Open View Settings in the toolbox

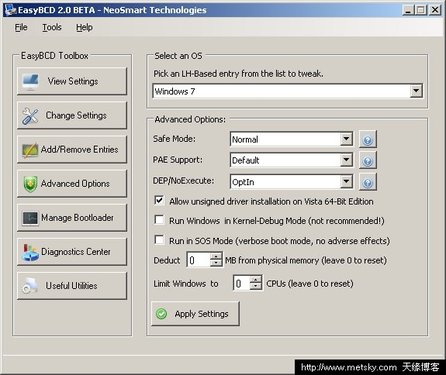point(72,81)
